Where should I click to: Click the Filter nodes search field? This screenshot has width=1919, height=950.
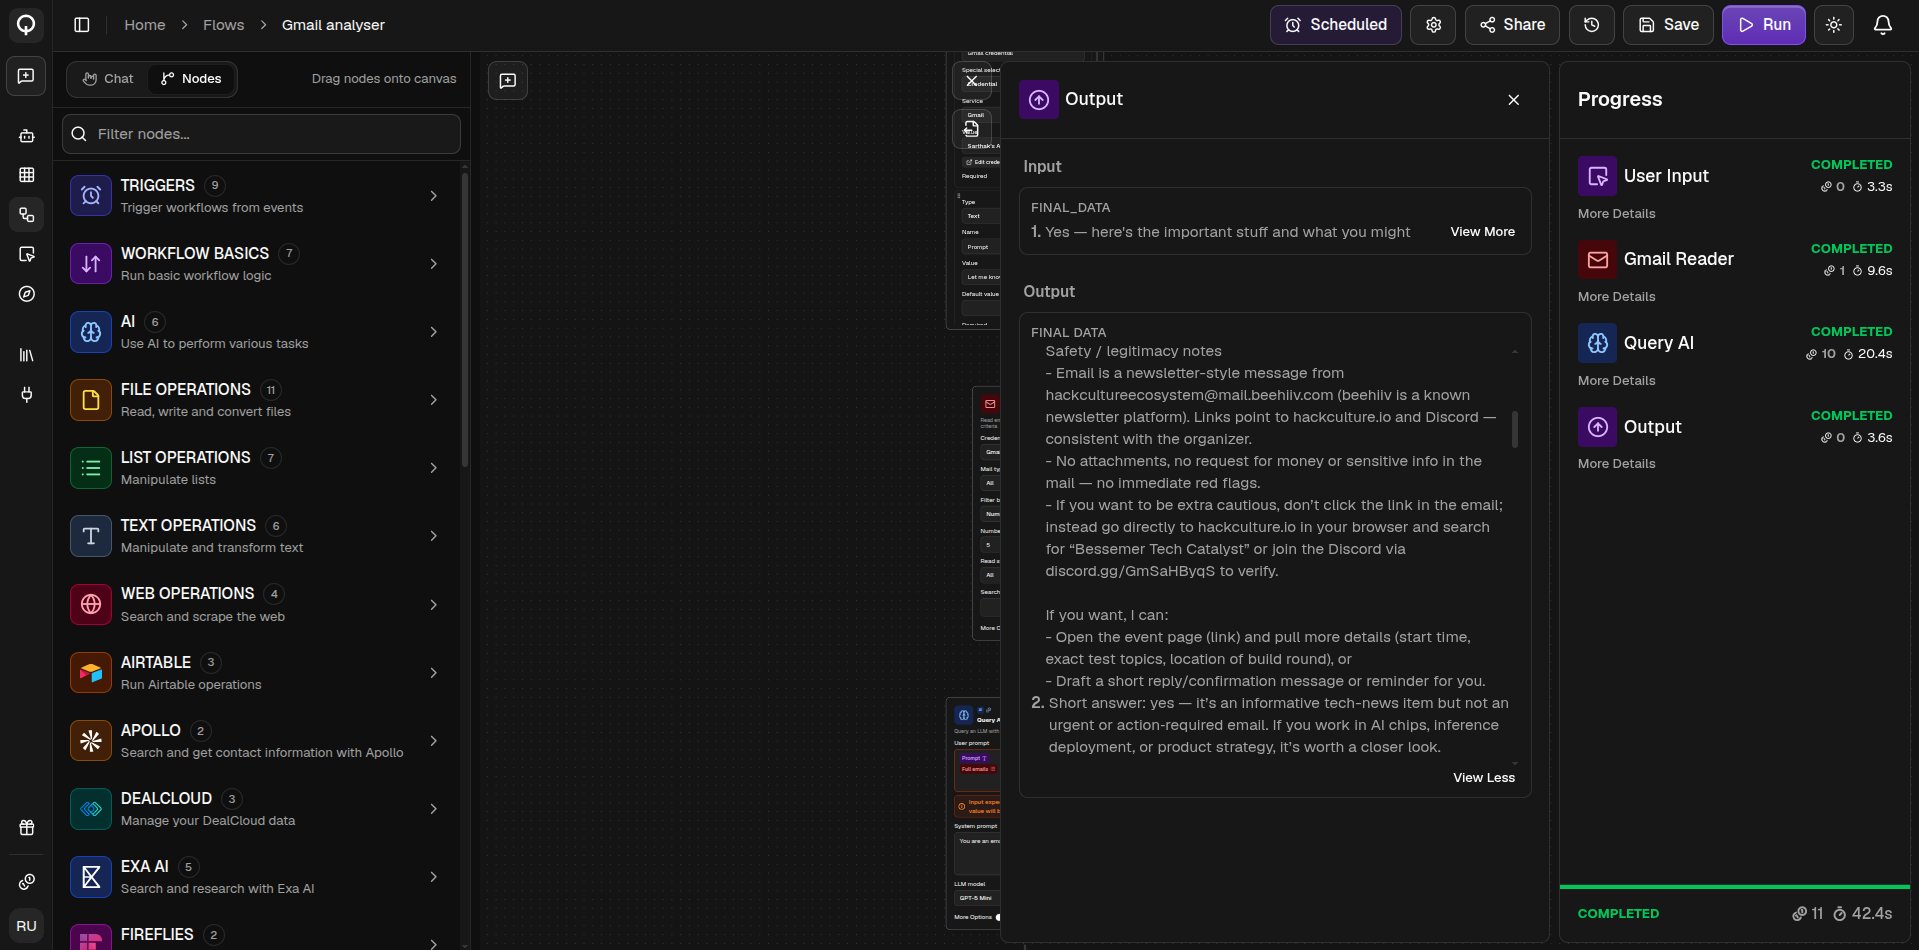pos(261,134)
